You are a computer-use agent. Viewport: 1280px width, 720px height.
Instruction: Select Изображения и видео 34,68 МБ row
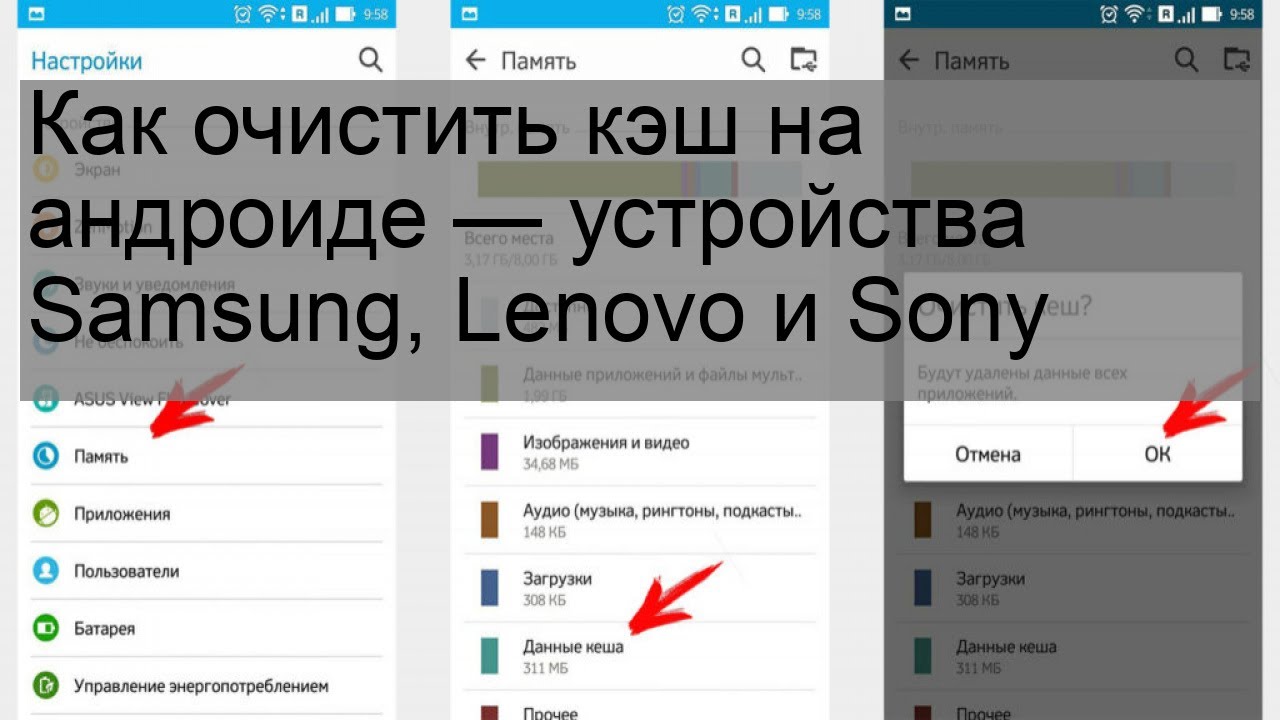[x=639, y=452]
